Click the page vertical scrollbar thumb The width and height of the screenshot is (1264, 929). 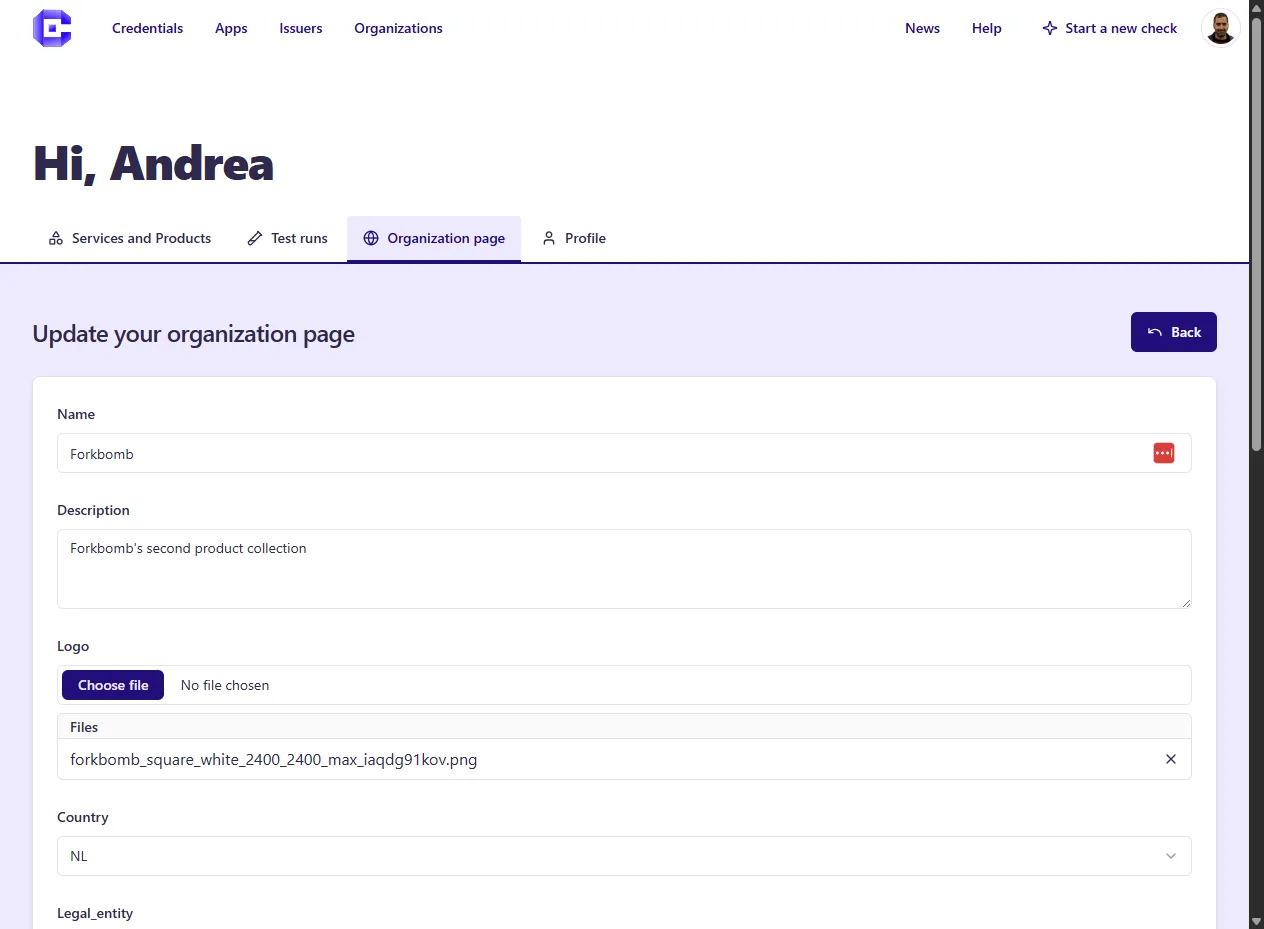click(1256, 232)
